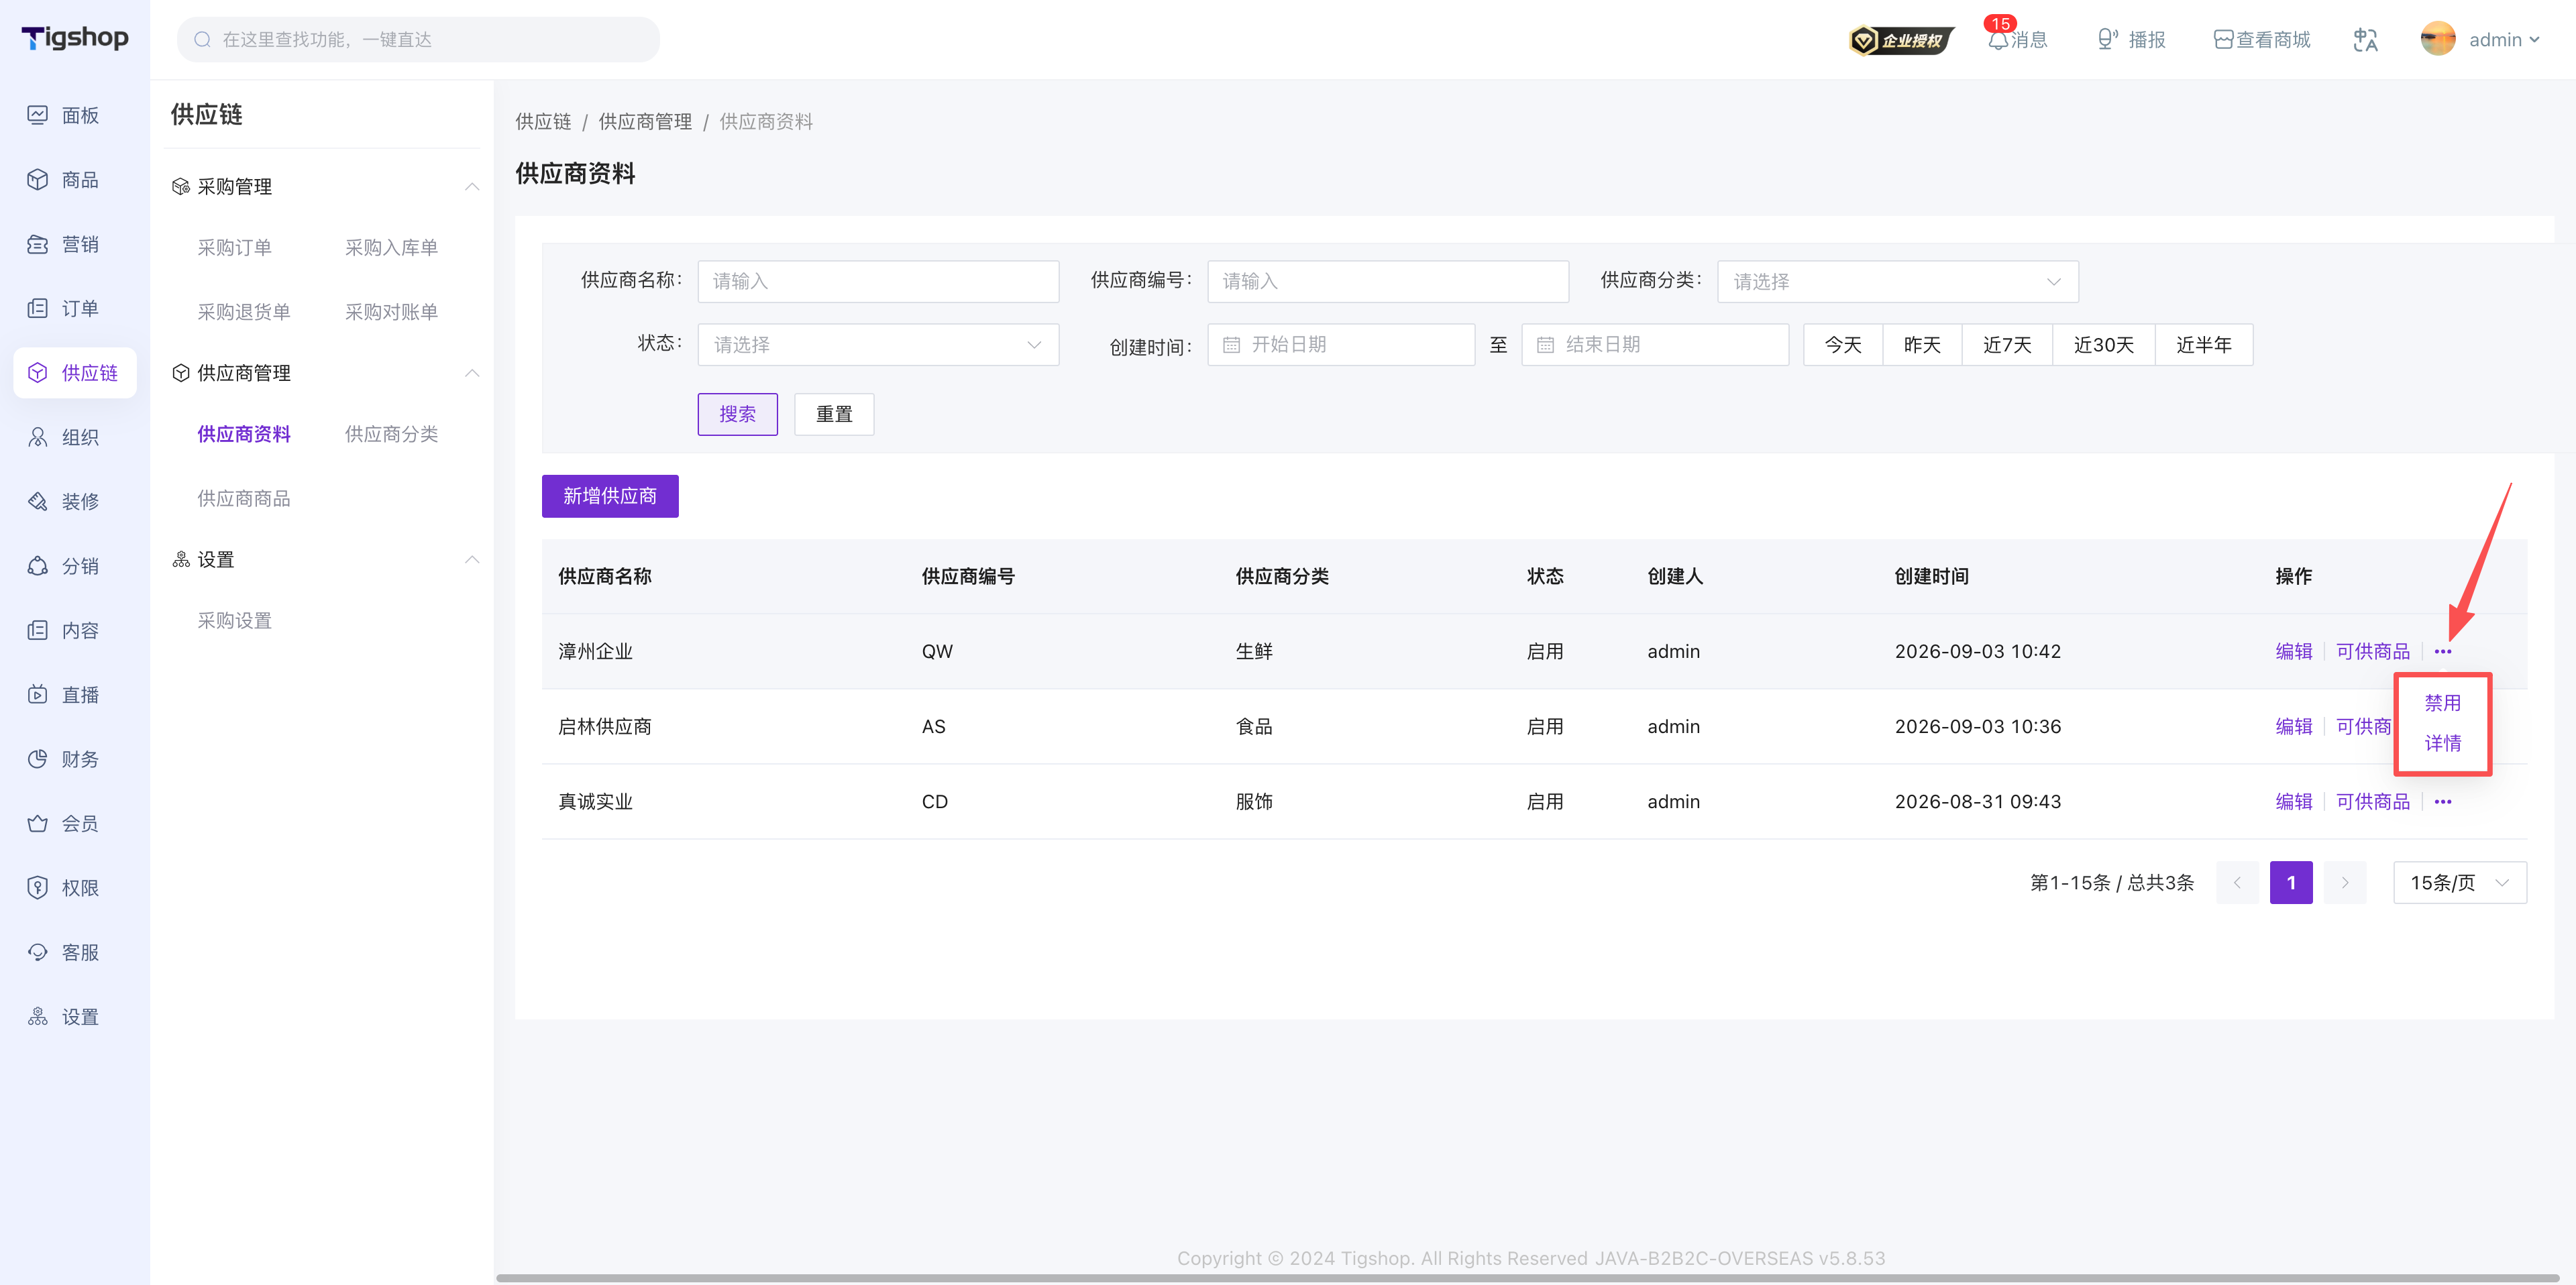Go to 供应商商品 submenu
The image size is (2576, 1285).
(x=244, y=499)
